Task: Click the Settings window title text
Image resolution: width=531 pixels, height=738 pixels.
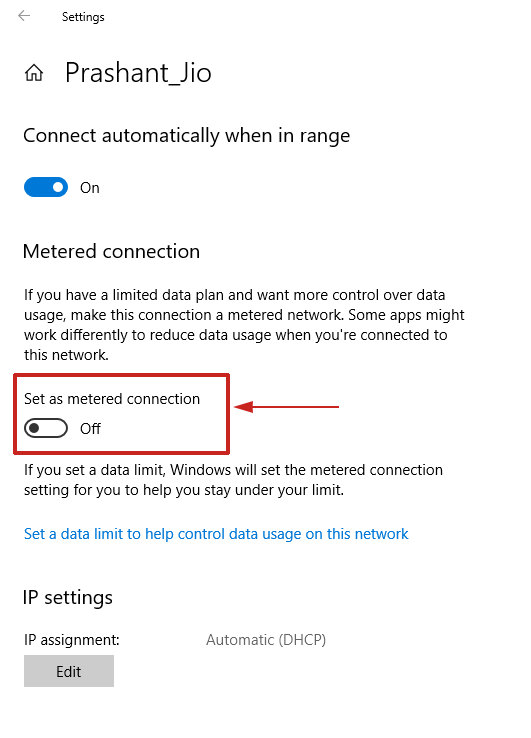Action: click(x=83, y=17)
